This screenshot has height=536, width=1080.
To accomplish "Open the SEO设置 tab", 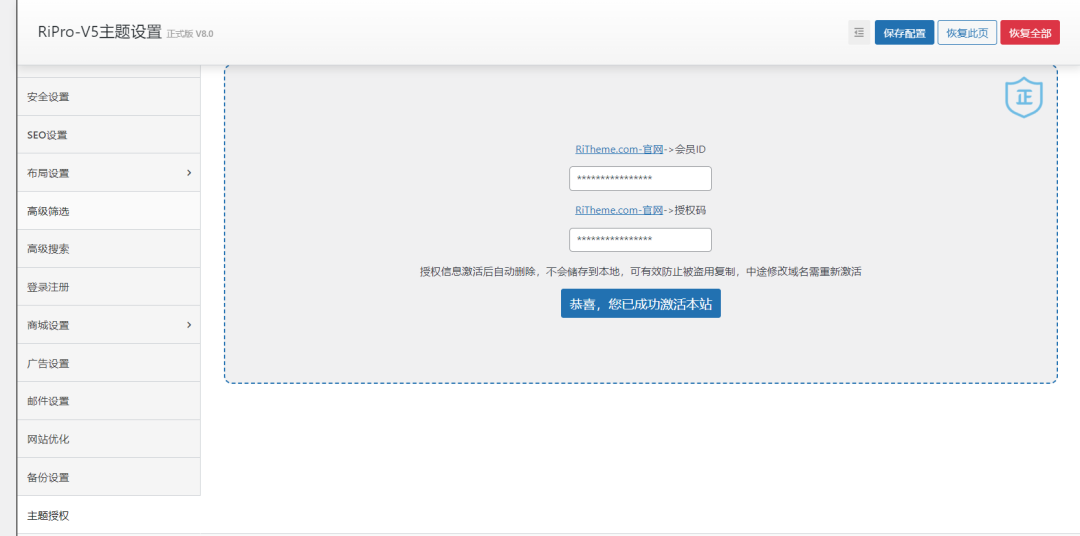I will point(47,135).
